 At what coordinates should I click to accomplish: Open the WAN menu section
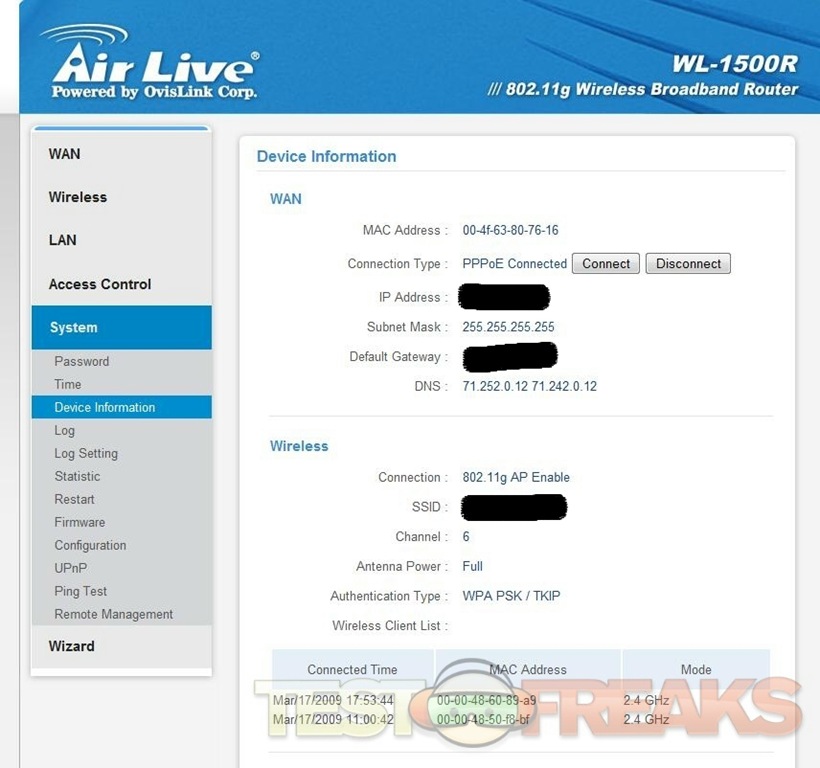[65, 154]
